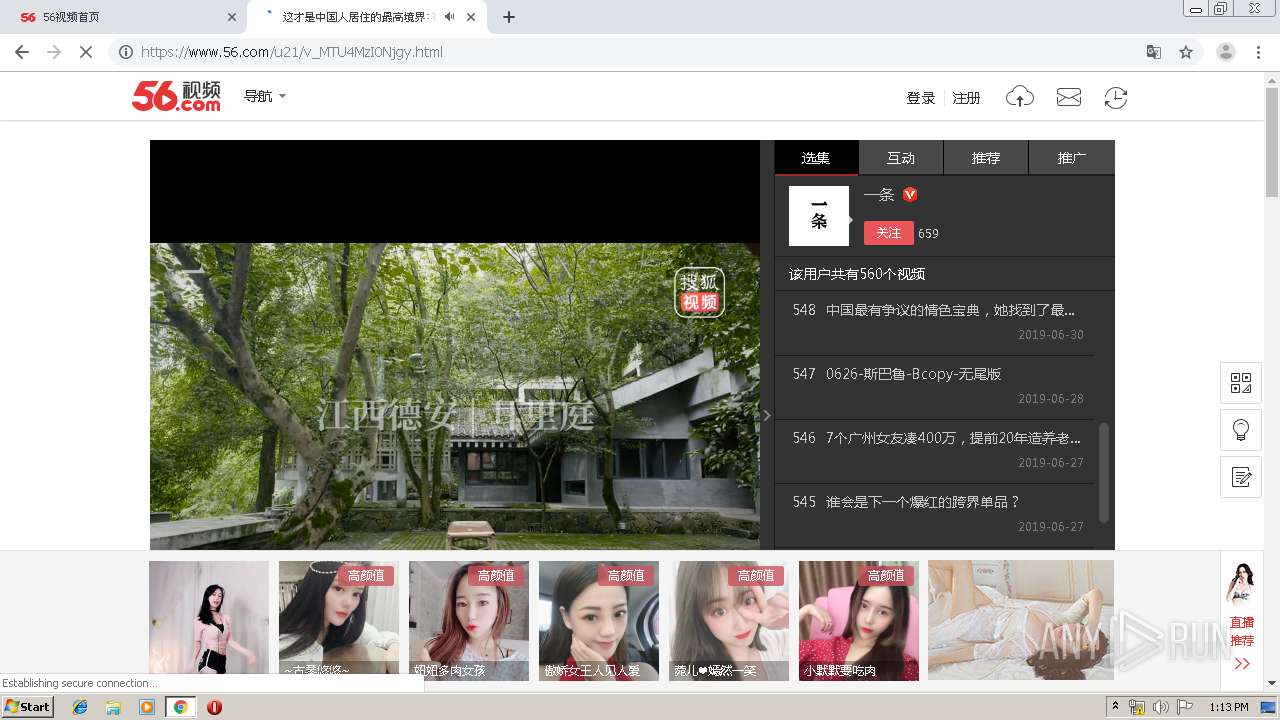Bookmark this page with the star icon
The width and height of the screenshot is (1280, 720).
[1186, 52]
